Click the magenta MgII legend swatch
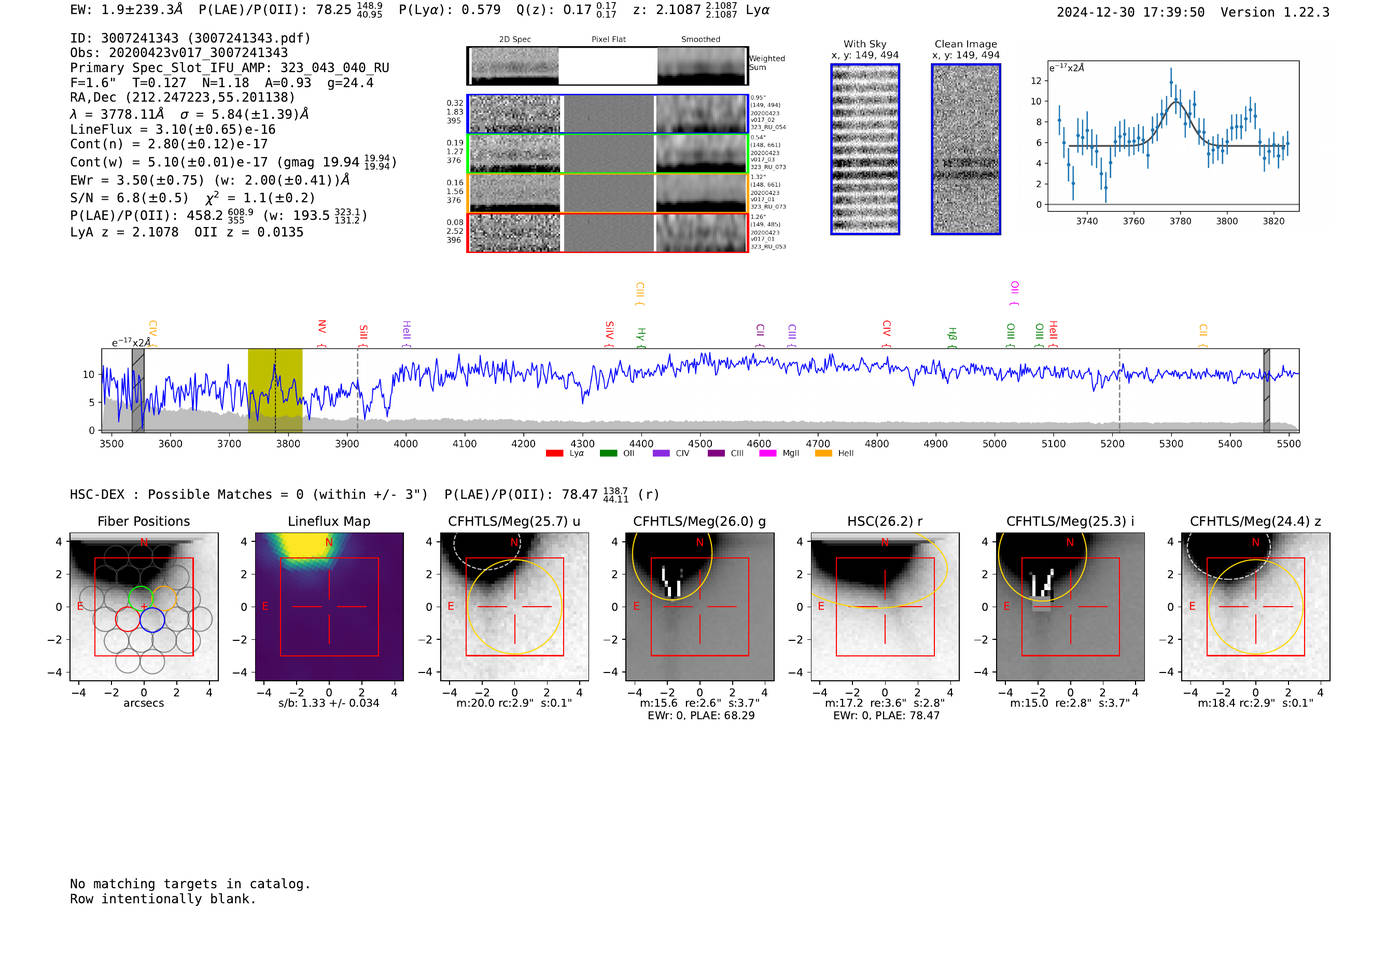 point(768,453)
